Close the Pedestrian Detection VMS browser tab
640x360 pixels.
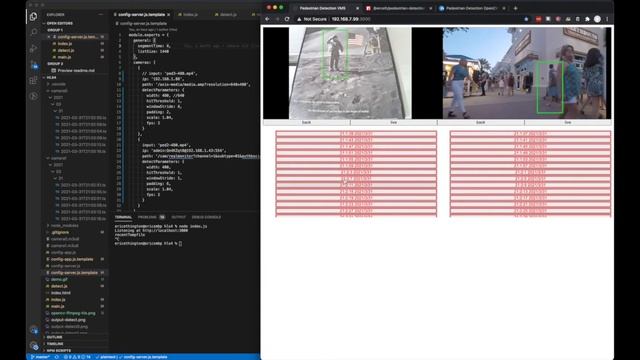pyautogui.click(x=358, y=8)
